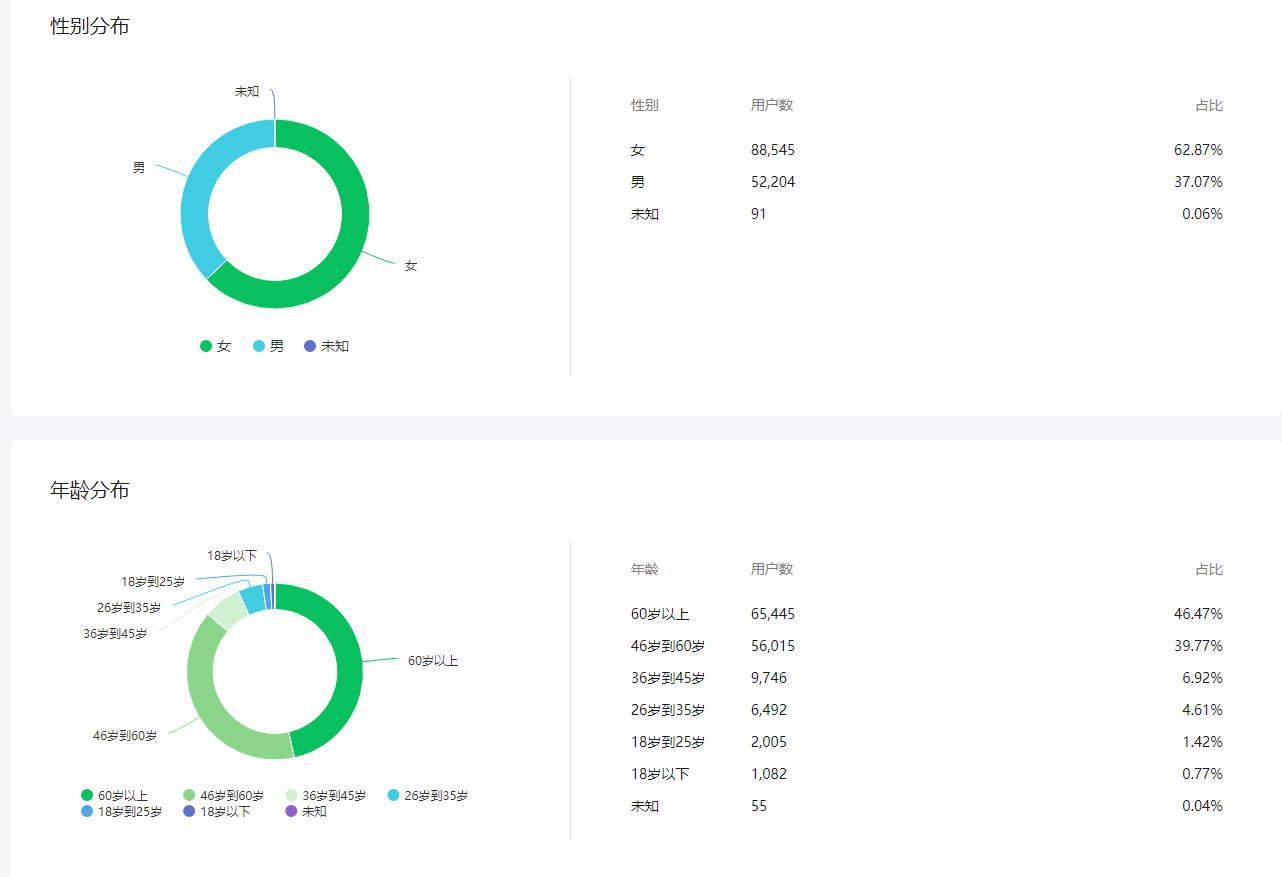Toggle the cyan 男 legend item in gender chart
The image size is (1282, 877).
coord(268,346)
